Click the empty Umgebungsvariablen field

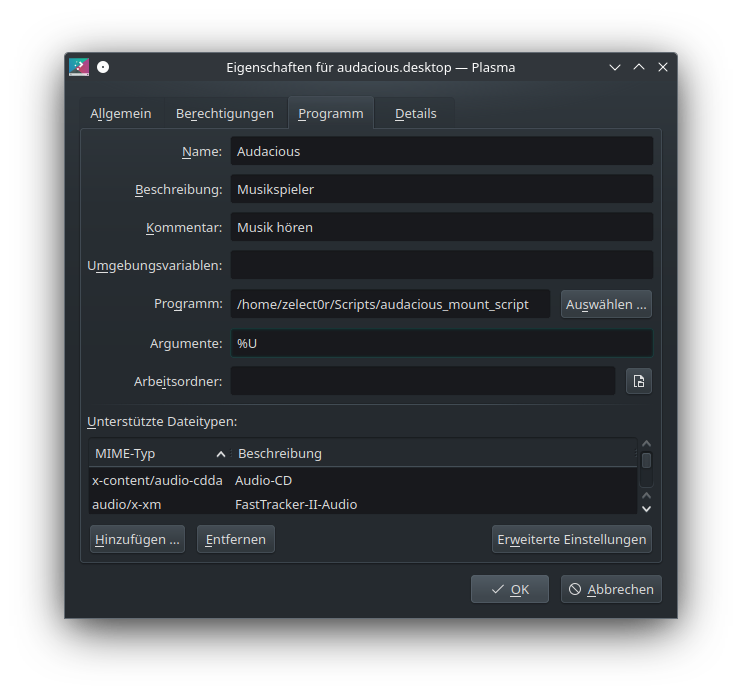(x=442, y=265)
